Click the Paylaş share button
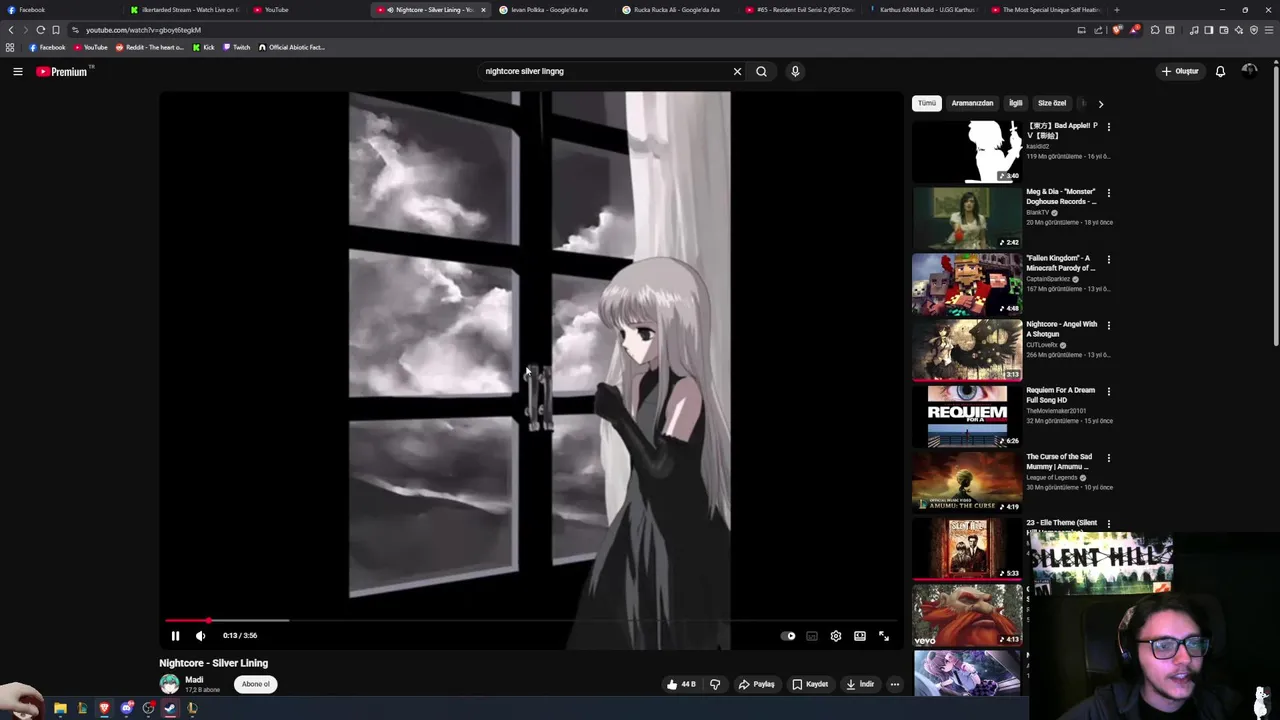 click(757, 684)
